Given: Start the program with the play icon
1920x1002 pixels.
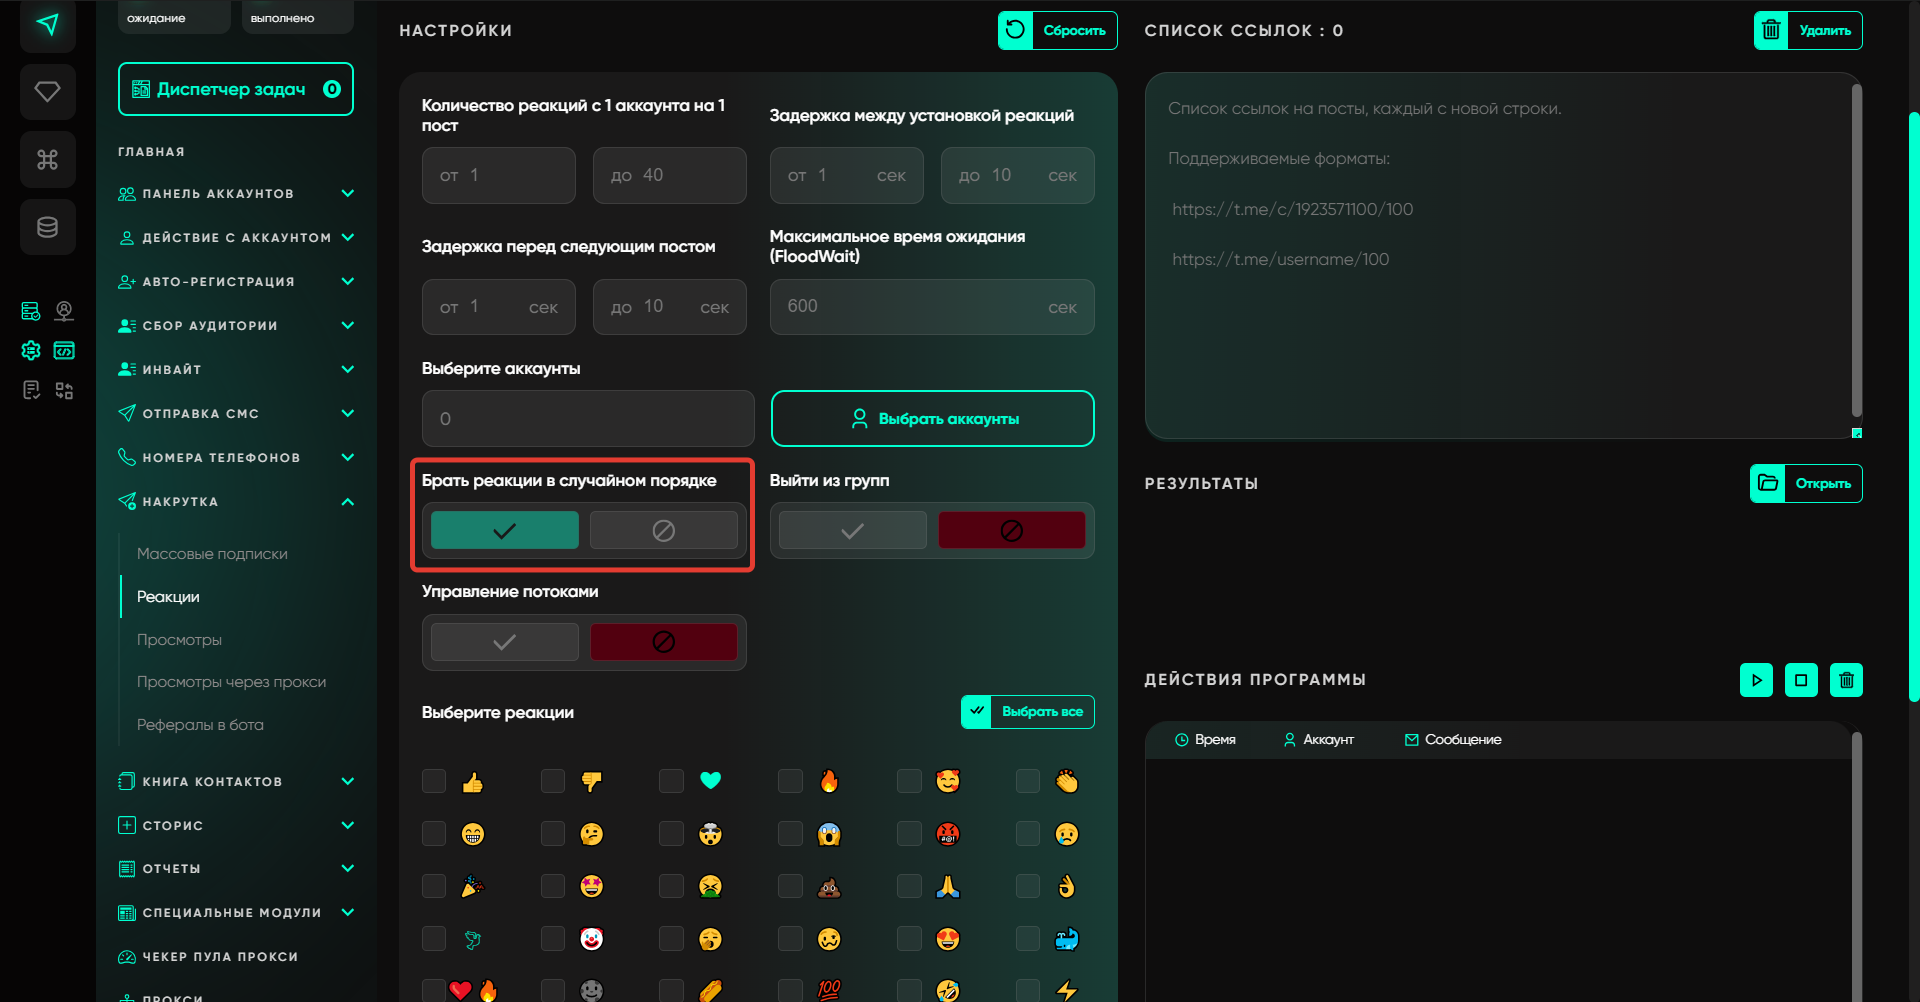Looking at the screenshot, I should tap(1756, 680).
